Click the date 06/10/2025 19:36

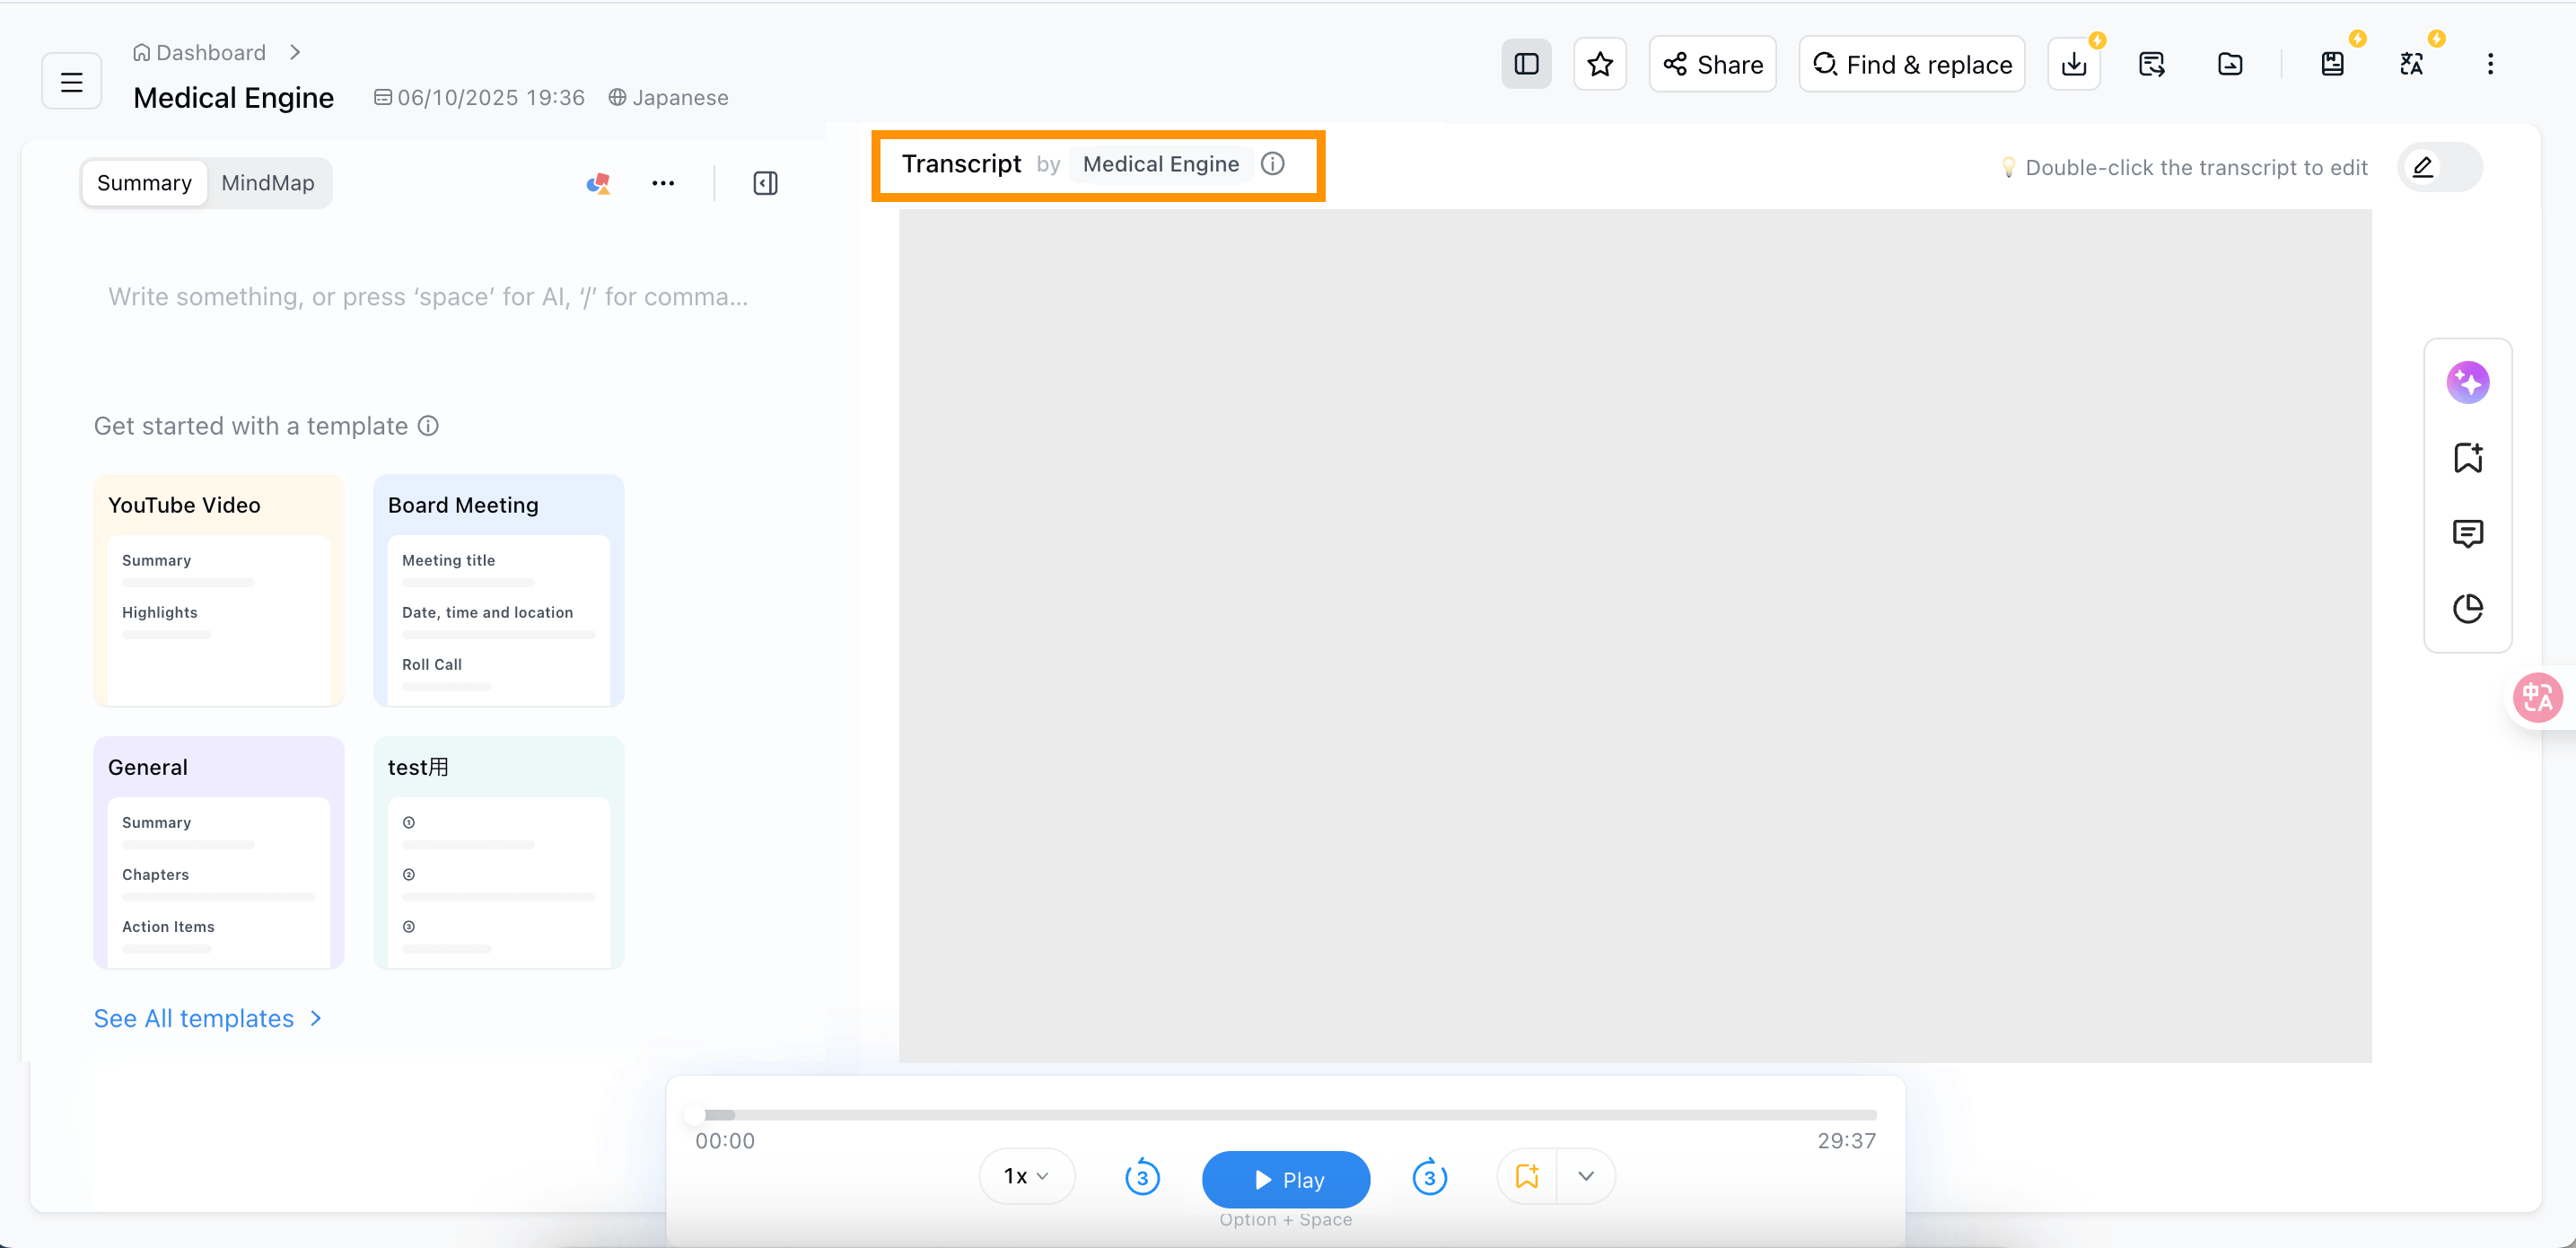click(x=480, y=98)
